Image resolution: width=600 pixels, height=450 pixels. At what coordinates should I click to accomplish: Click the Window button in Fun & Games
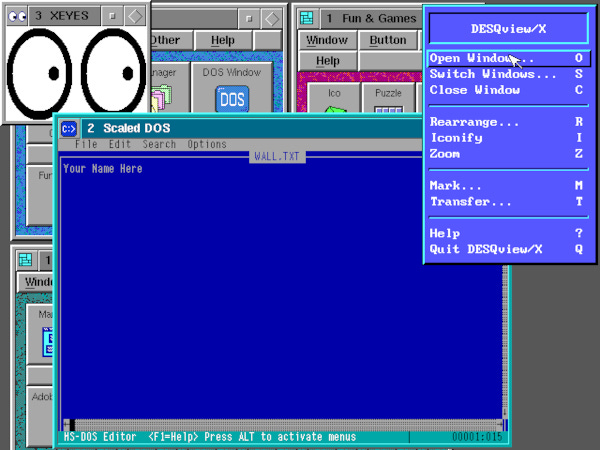(327, 40)
